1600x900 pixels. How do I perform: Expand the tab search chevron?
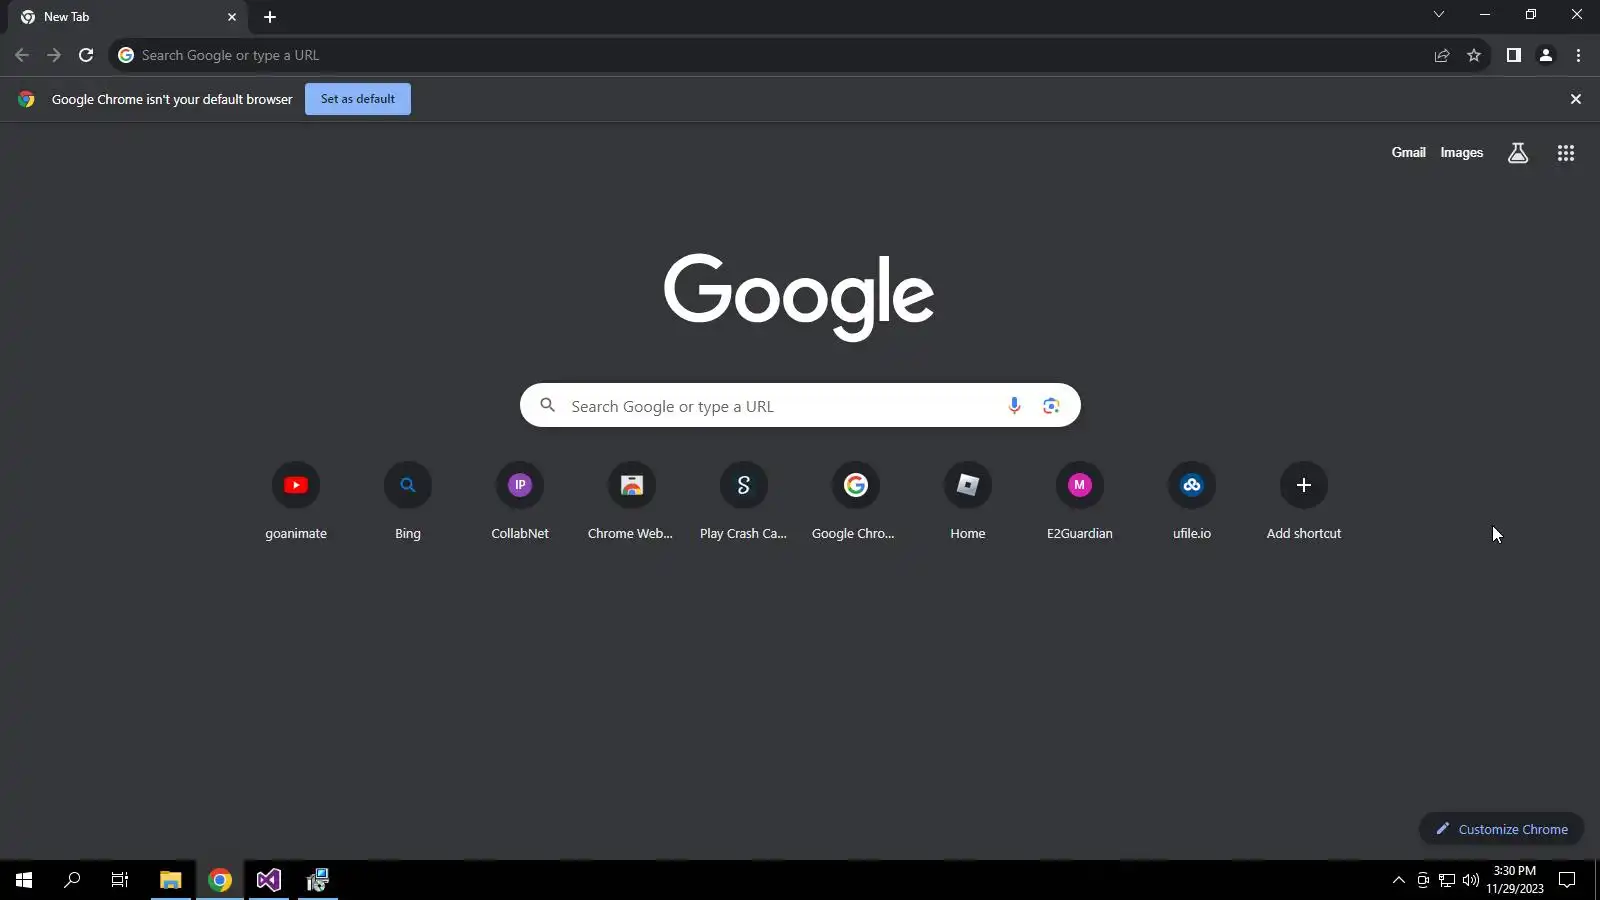pyautogui.click(x=1439, y=15)
